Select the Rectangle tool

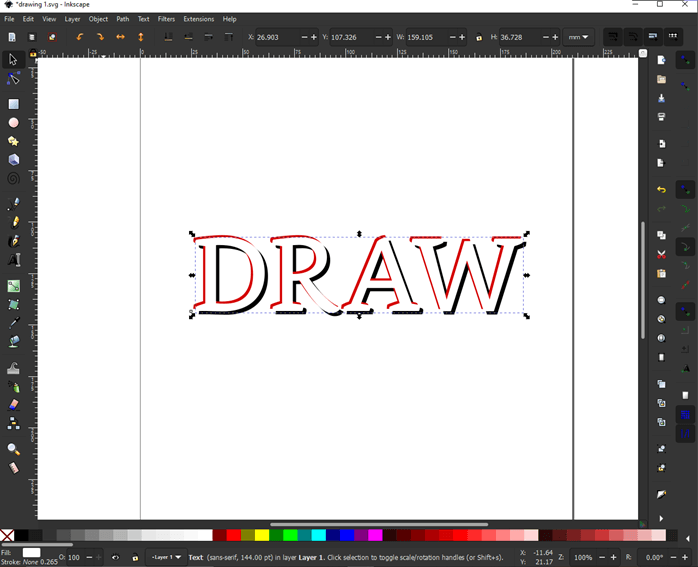[13, 104]
